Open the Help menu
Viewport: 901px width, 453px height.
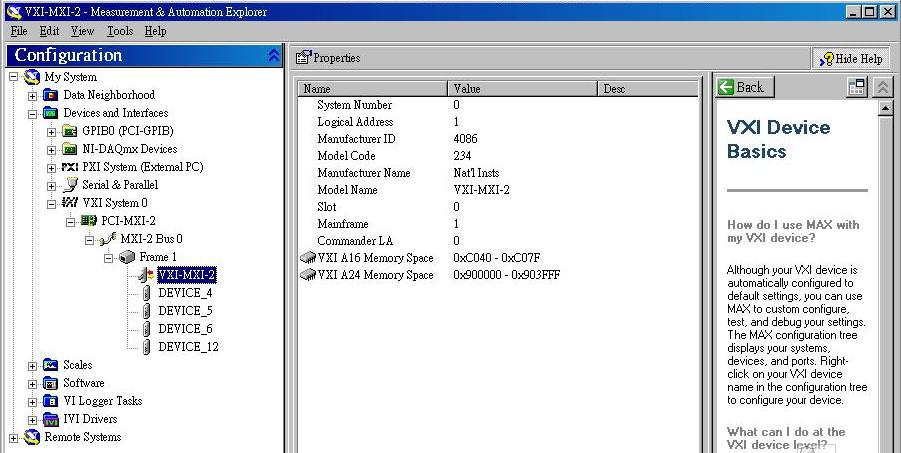(155, 31)
